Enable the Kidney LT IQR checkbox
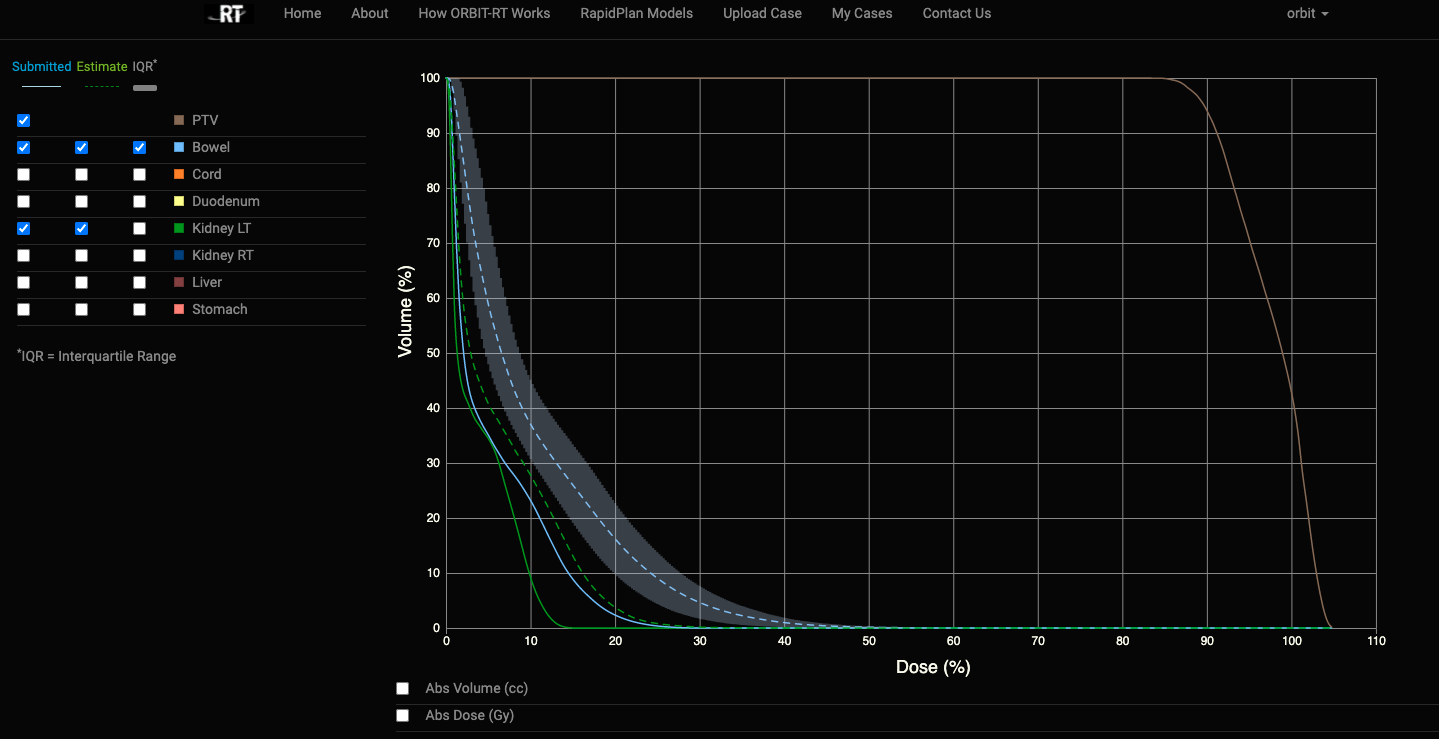 tap(140, 228)
